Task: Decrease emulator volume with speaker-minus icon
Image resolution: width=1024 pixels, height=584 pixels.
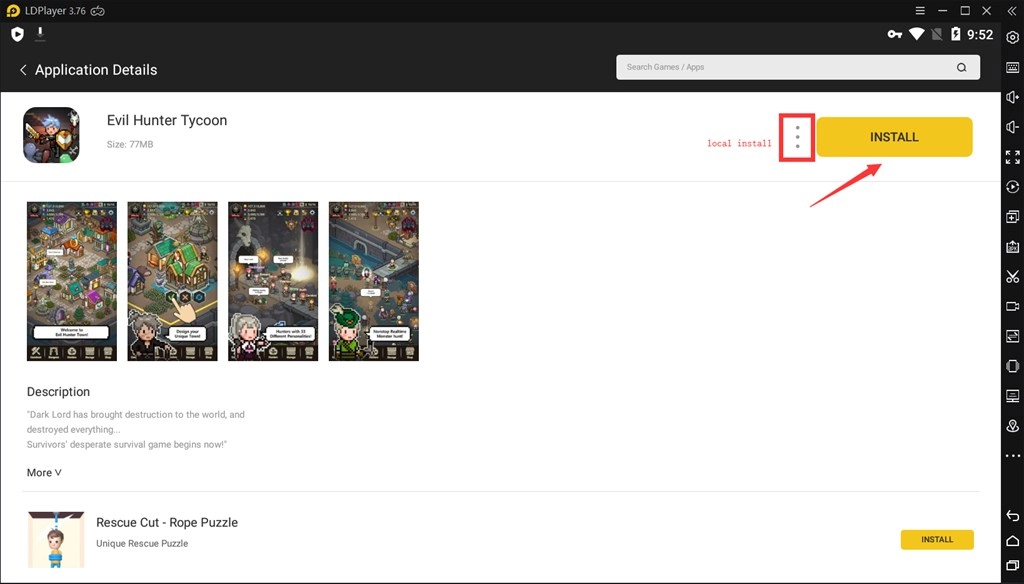Action: coord(1012,127)
